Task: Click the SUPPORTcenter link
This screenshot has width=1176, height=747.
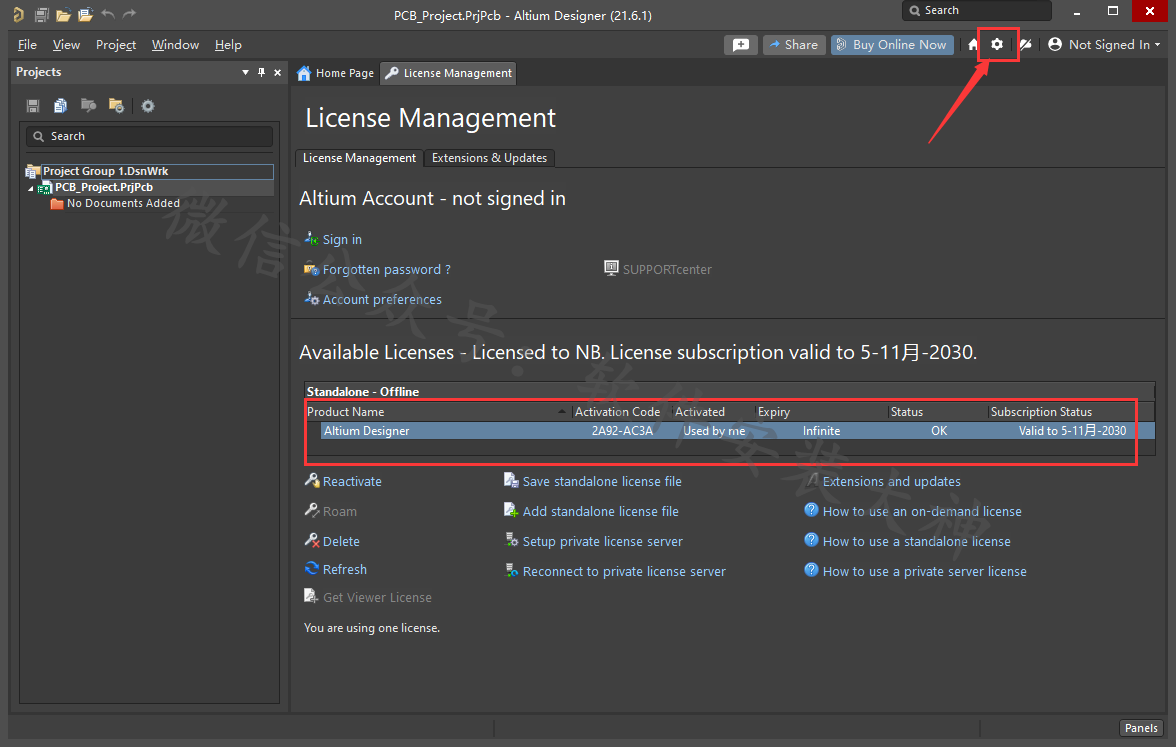Action: (667, 269)
